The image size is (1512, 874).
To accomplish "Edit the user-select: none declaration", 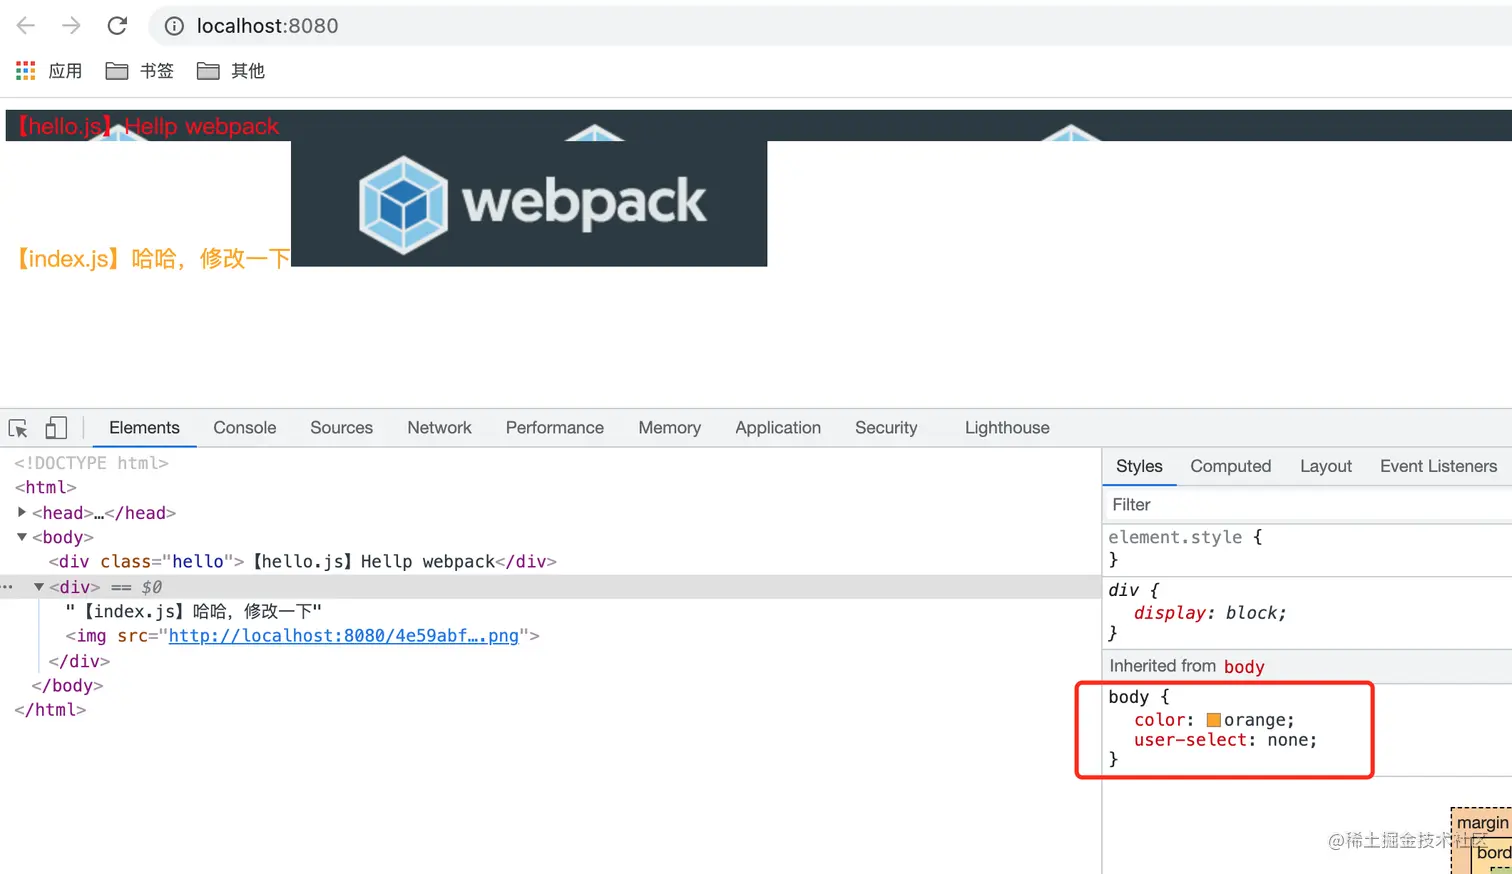I will pos(1225,740).
